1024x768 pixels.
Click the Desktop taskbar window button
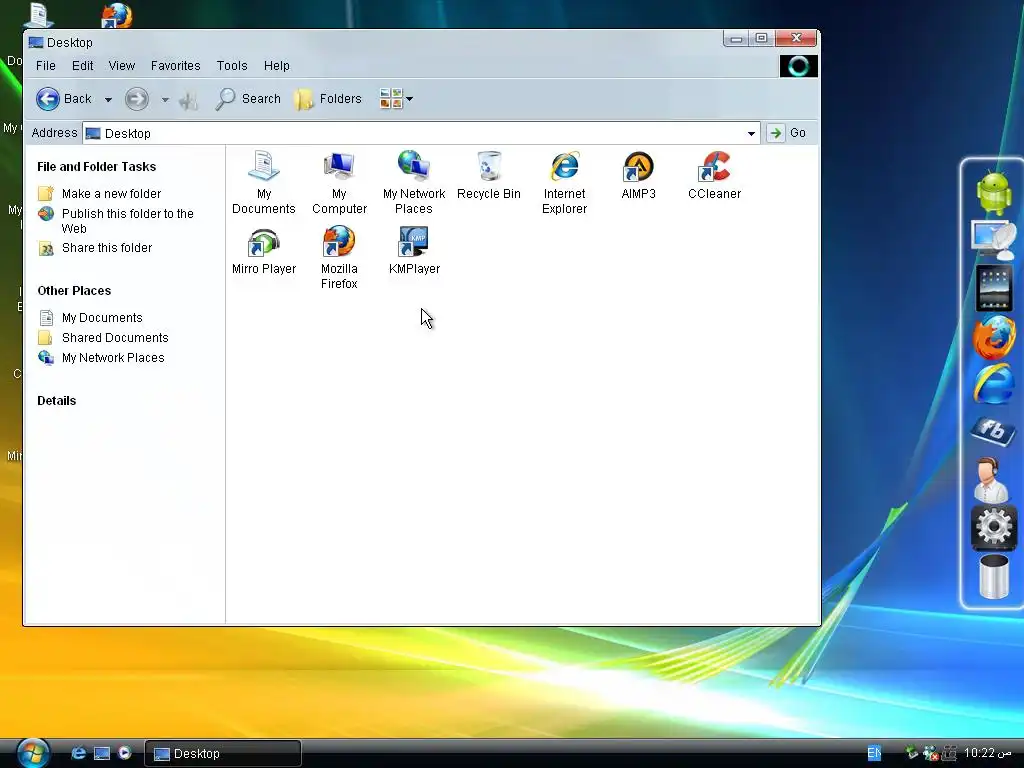pos(222,754)
